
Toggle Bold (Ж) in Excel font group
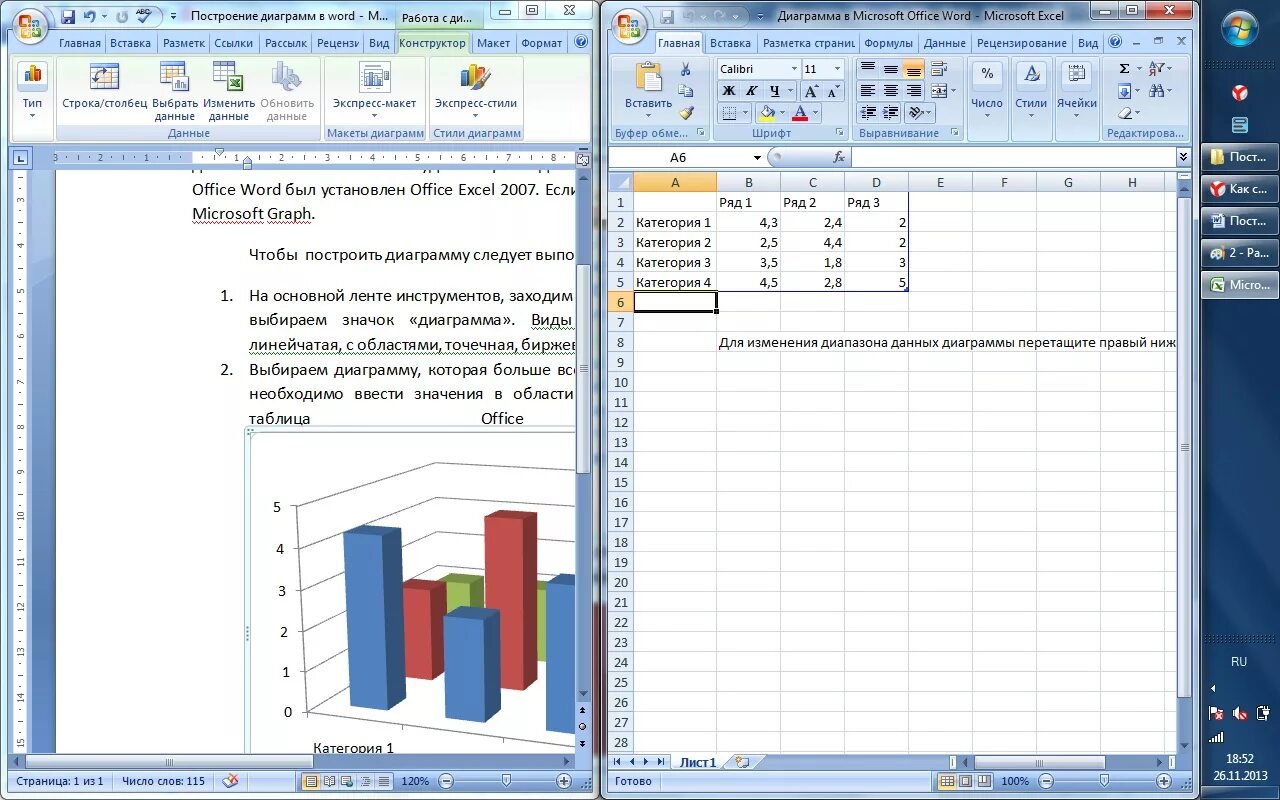point(729,91)
